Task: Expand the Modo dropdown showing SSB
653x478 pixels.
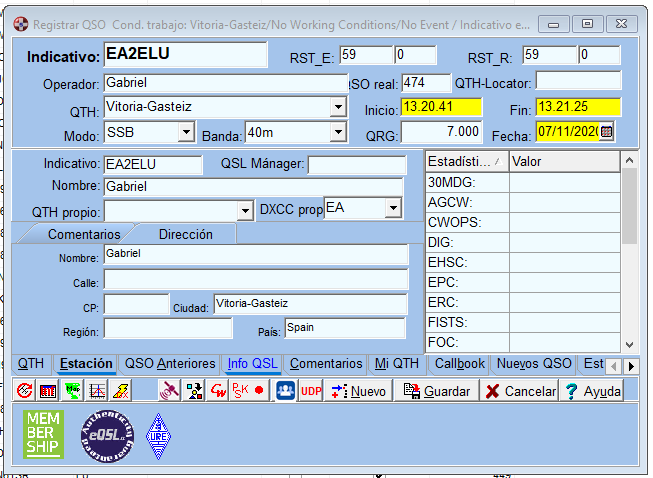Action: (186, 131)
